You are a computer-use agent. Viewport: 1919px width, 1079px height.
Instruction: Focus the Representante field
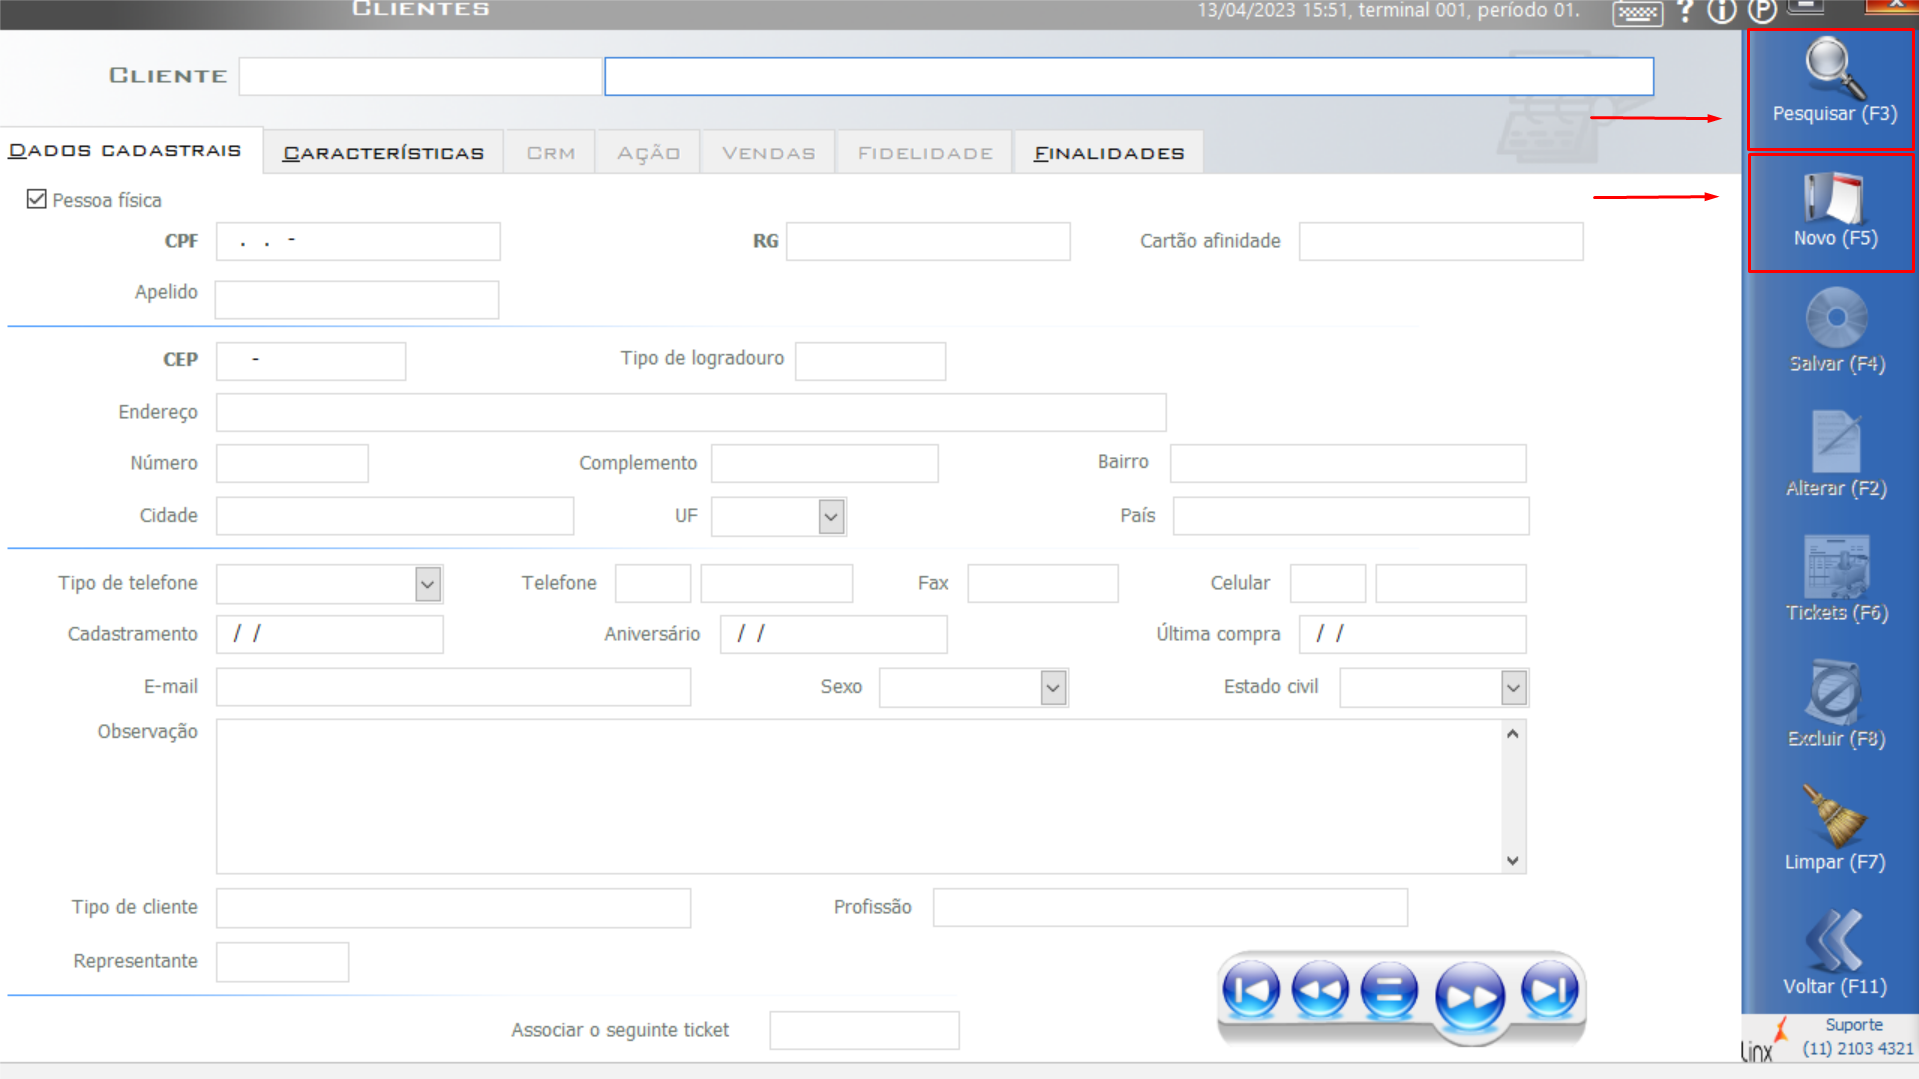283,962
